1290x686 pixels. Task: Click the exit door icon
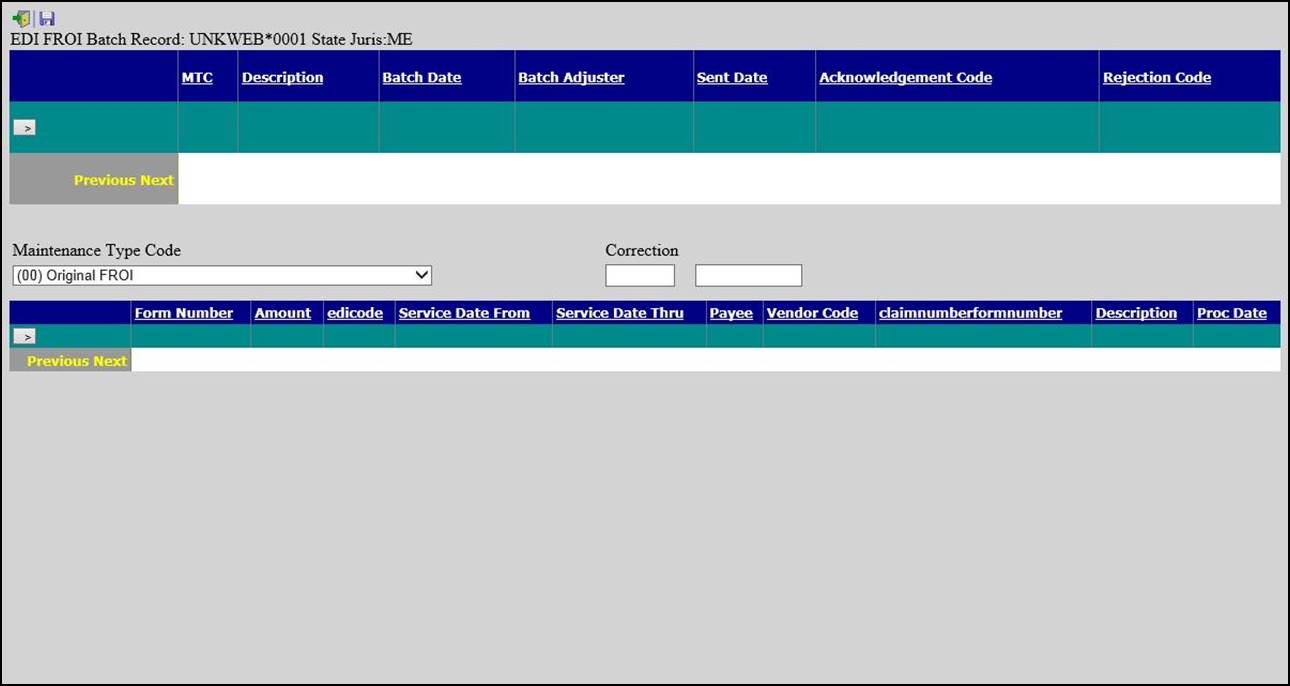[x=21, y=19]
